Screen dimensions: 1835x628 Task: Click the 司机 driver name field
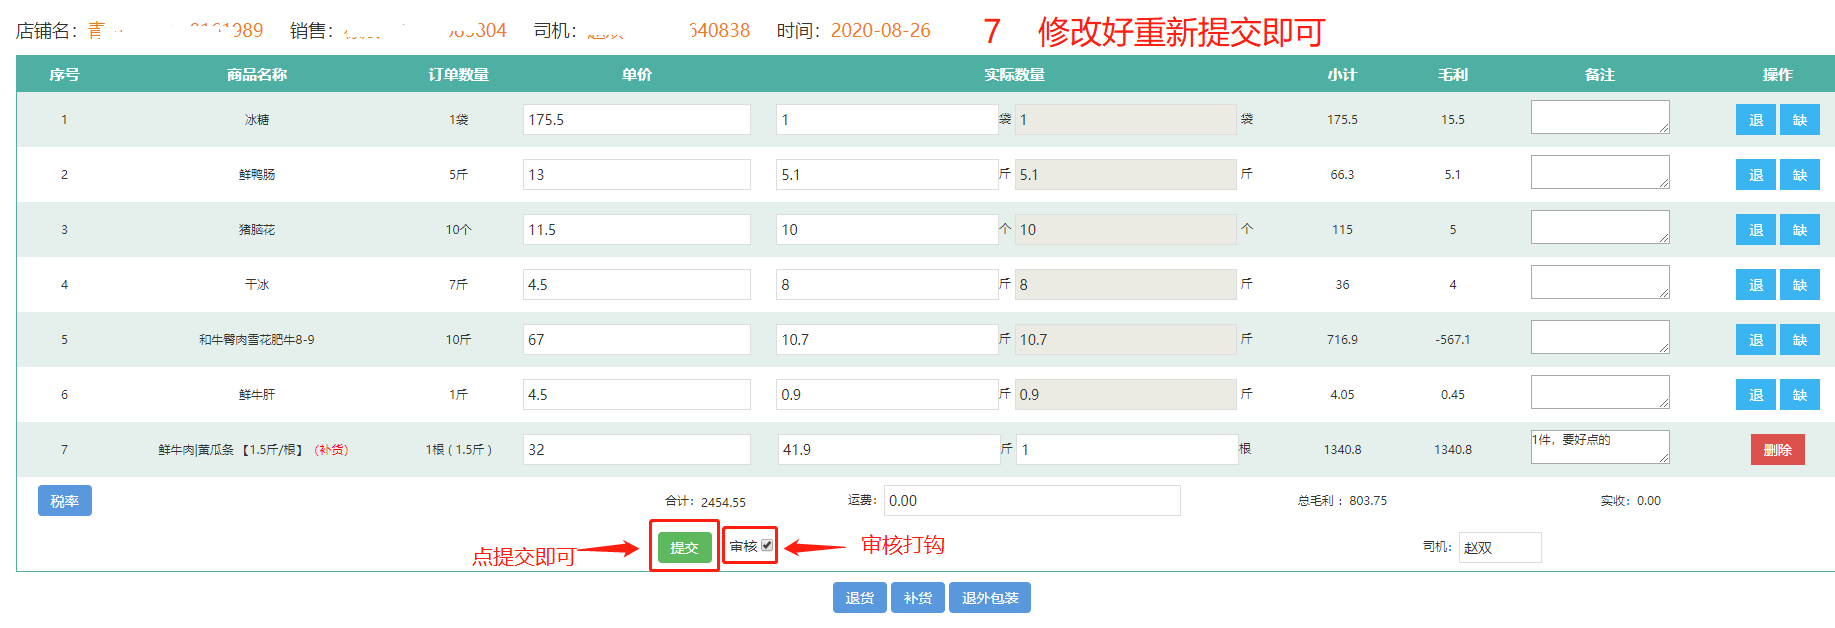pos(1499,548)
